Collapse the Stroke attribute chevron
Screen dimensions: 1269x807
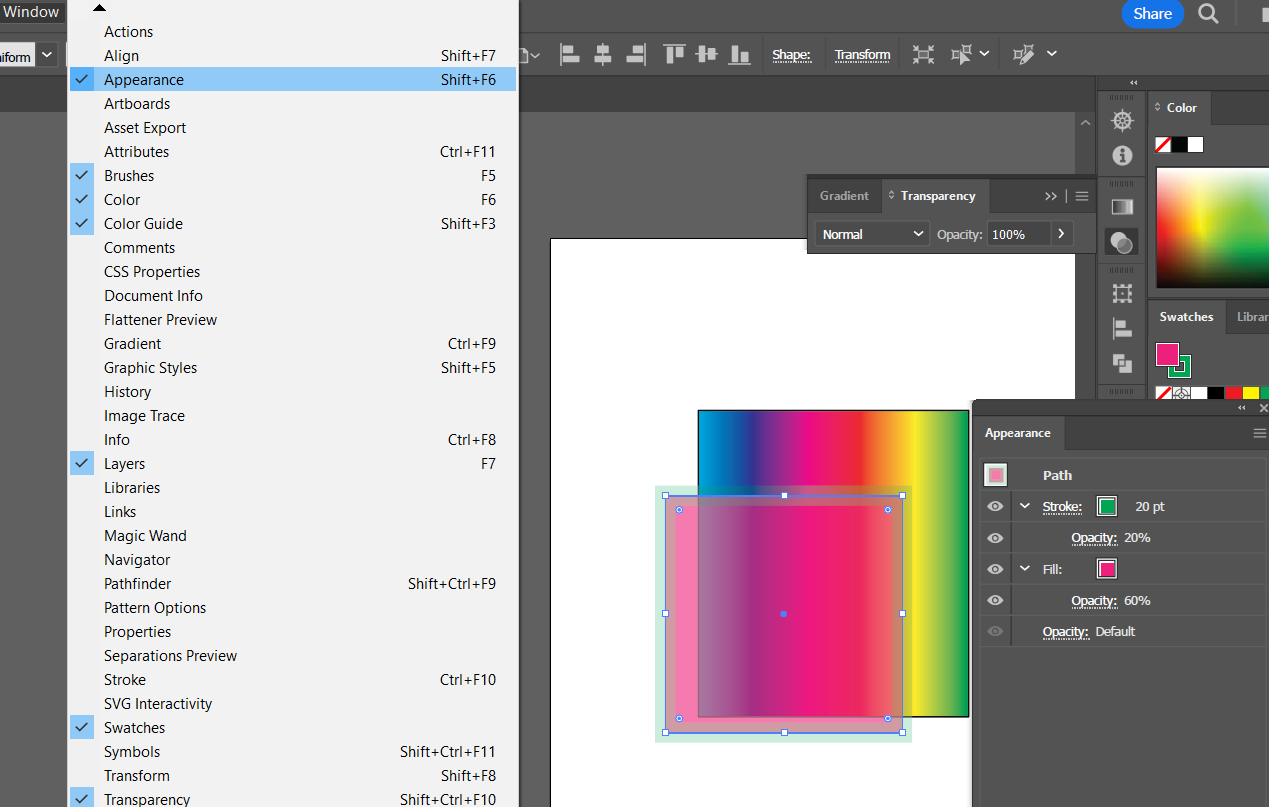click(x=1025, y=507)
